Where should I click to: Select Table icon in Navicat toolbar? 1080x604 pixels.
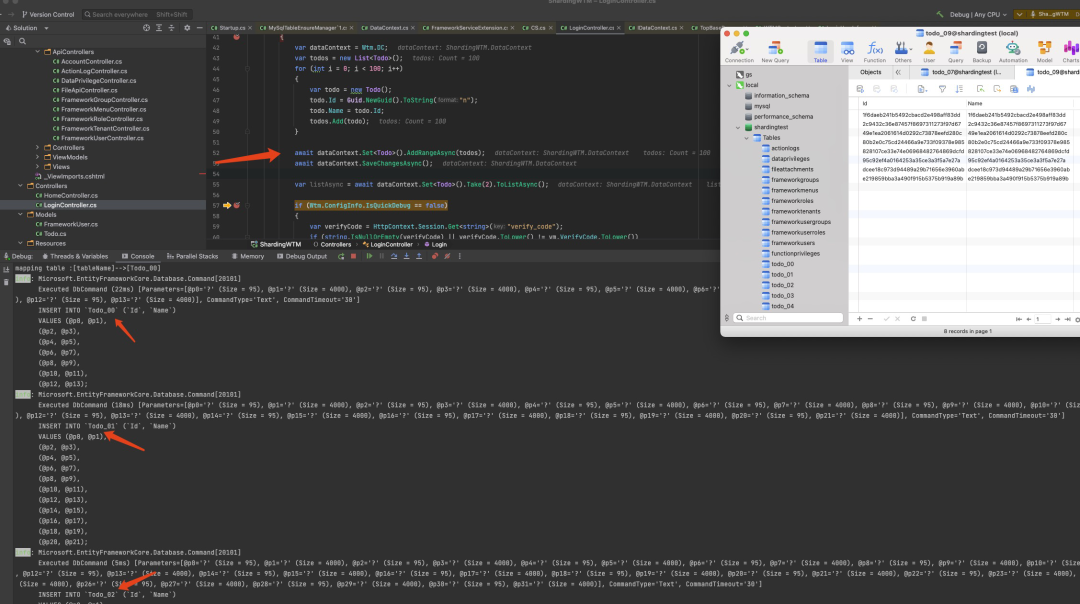point(820,51)
